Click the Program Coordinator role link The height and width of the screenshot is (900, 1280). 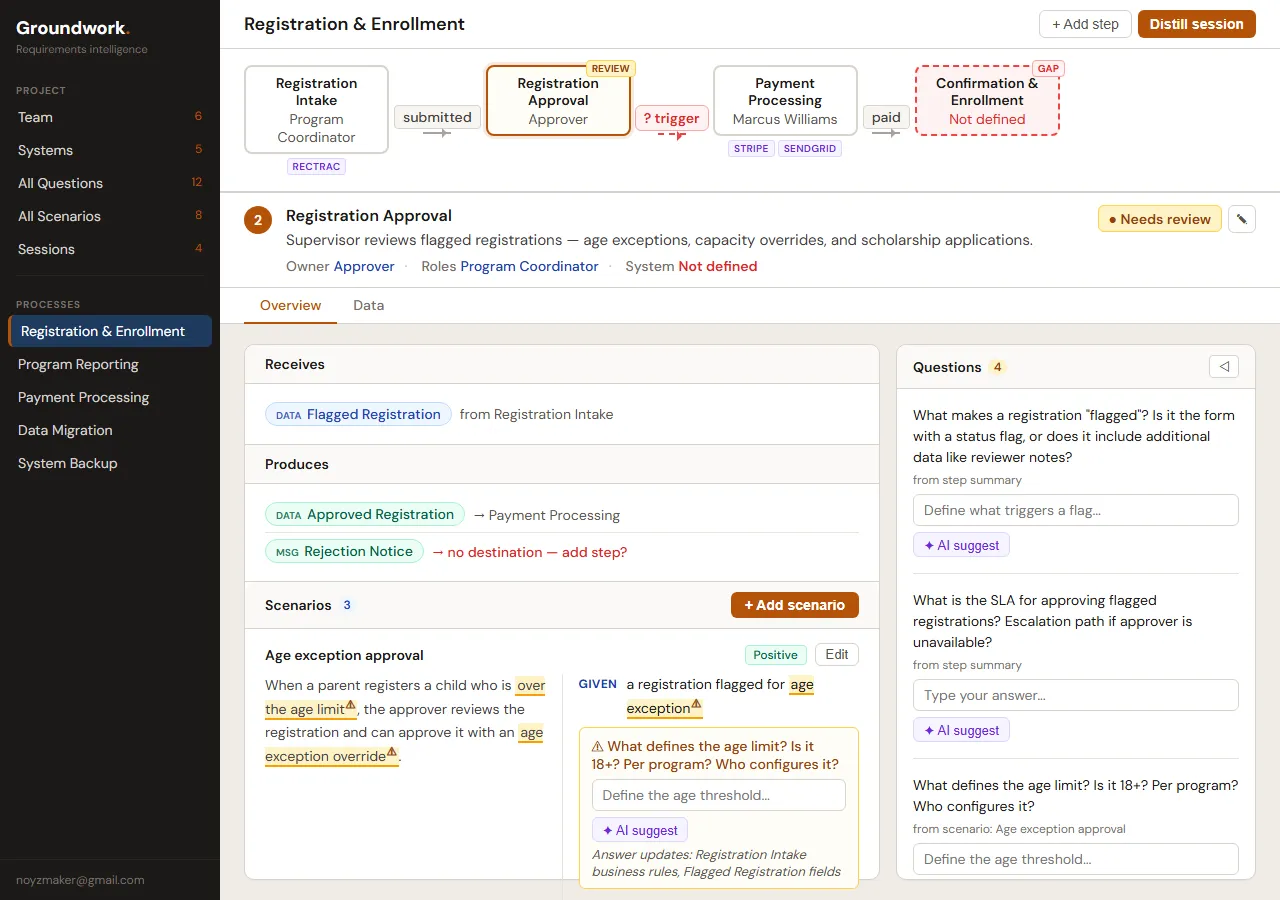(x=529, y=266)
